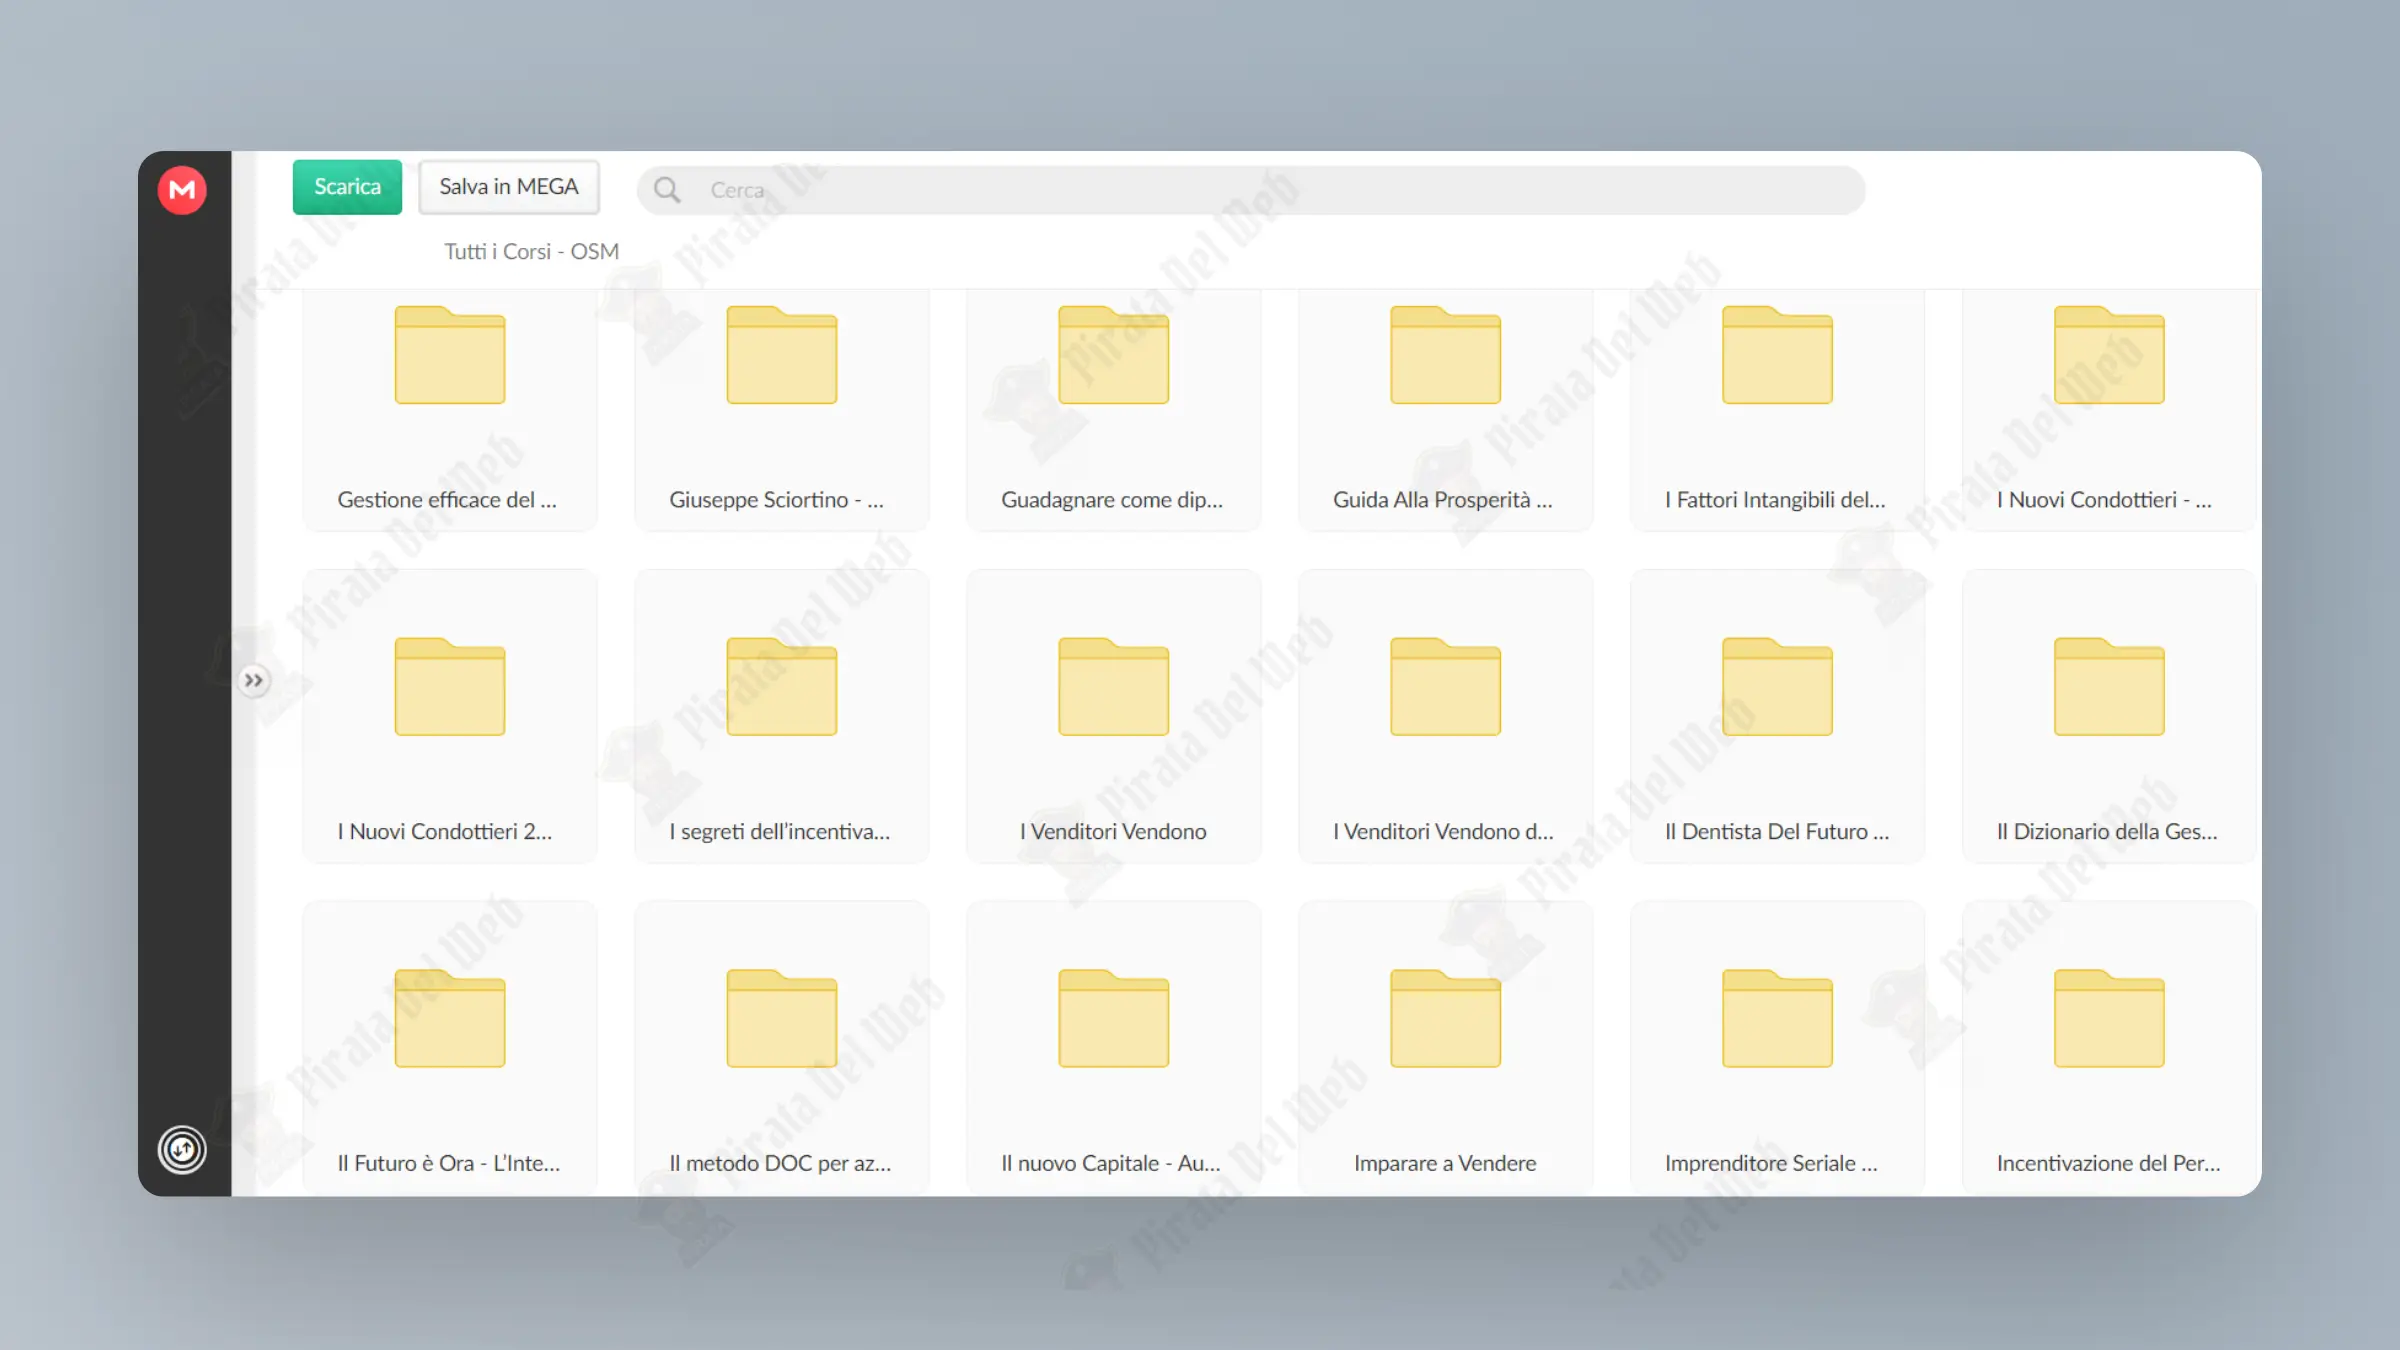The width and height of the screenshot is (2400, 1350).
Task: Select the label Guida Alla Prosperità ...
Action: click(x=1443, y=500)
